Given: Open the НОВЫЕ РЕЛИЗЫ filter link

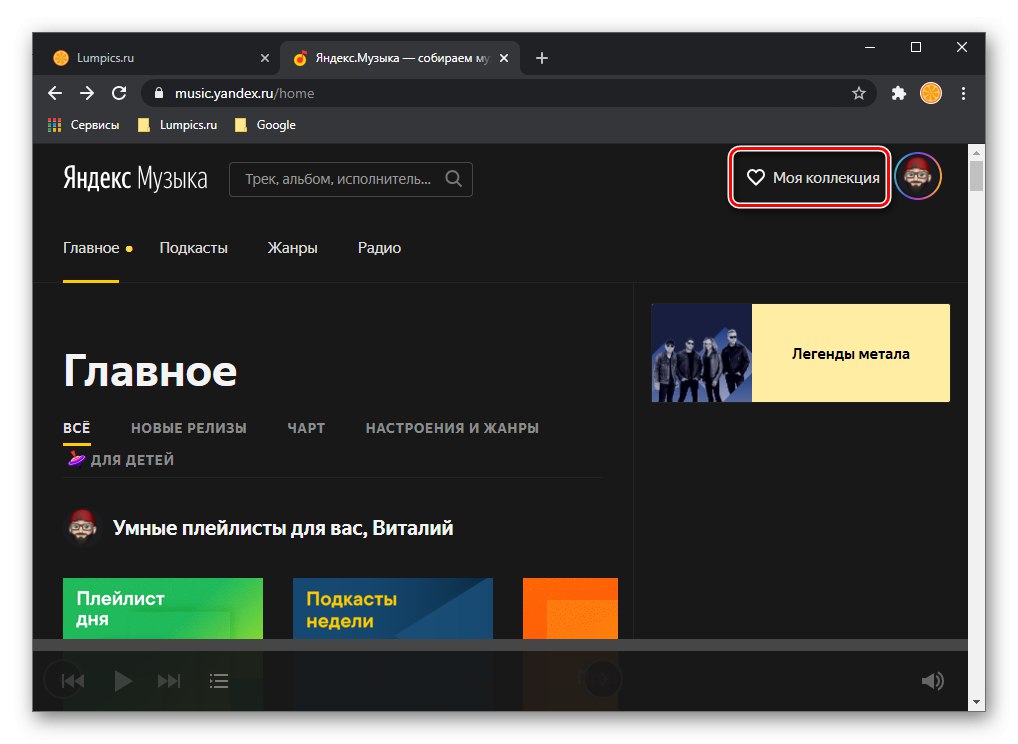Looking at the screenshot, I should tap(189, 428).
